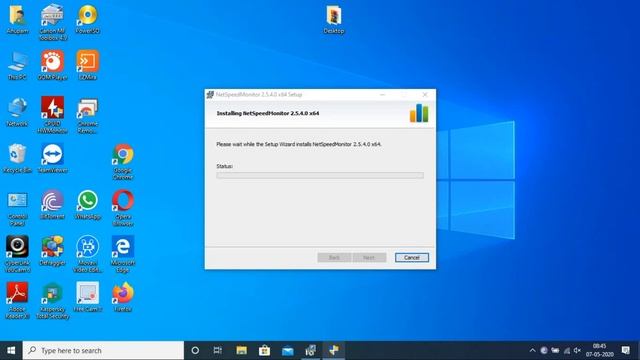Open Control Panel desktop icon
The image size is (640, 360).
coord(17,208)
